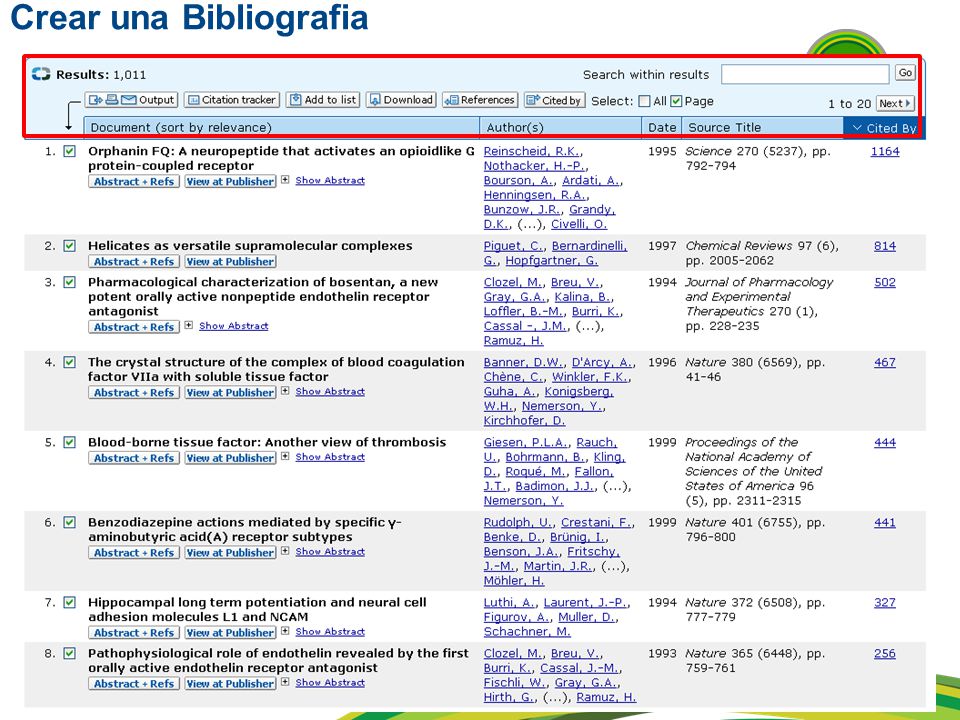This screenshot has width=960, height=720.
Task: Open Abstract + Refs for Helicates article
Action: coord(134,261)
